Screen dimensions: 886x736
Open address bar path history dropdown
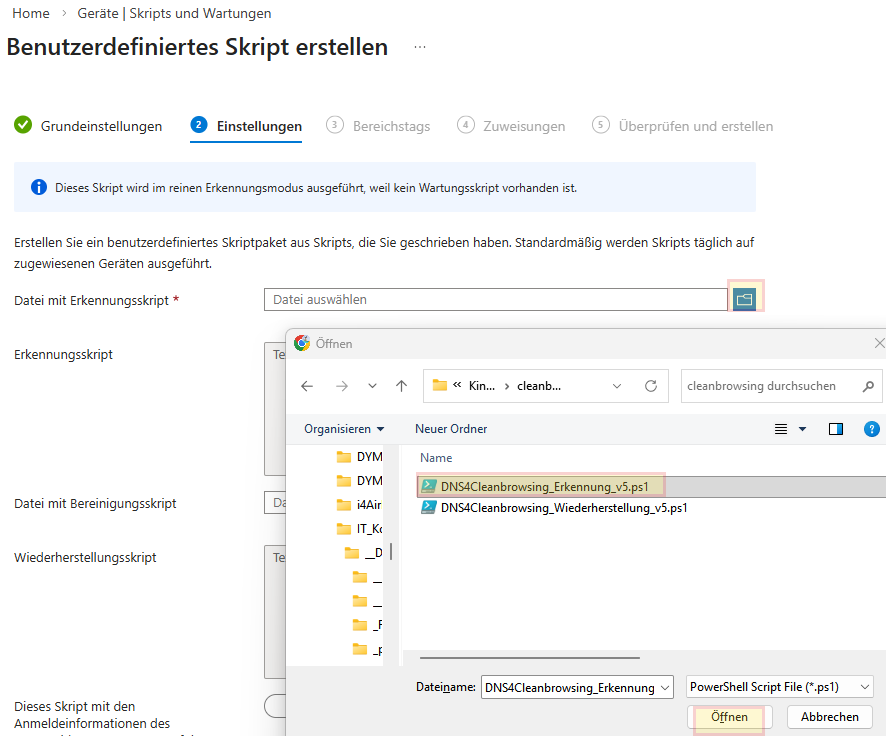pyautogui.click(x=617, y=386)
